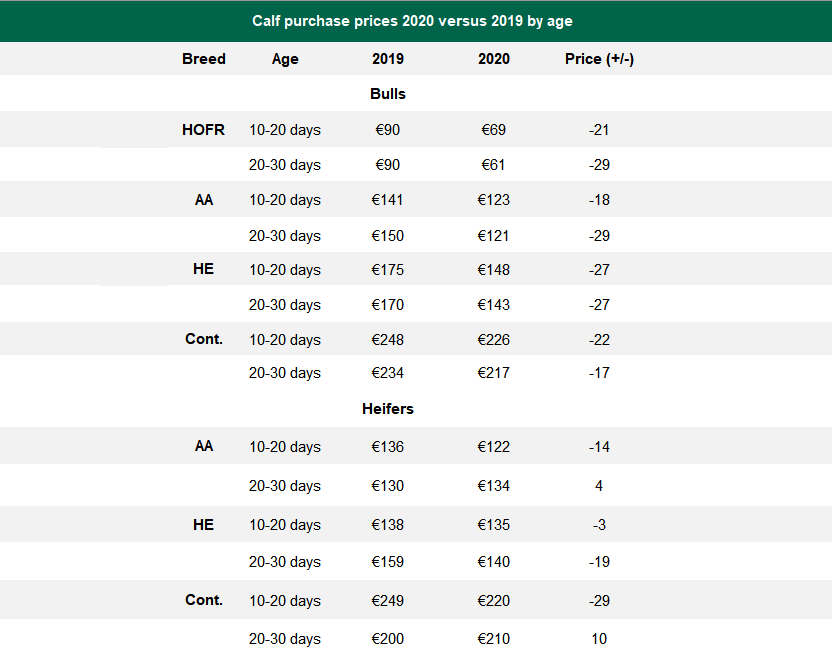
Task: Select the €134 heifer price cell
Action: tap(494, 486)
